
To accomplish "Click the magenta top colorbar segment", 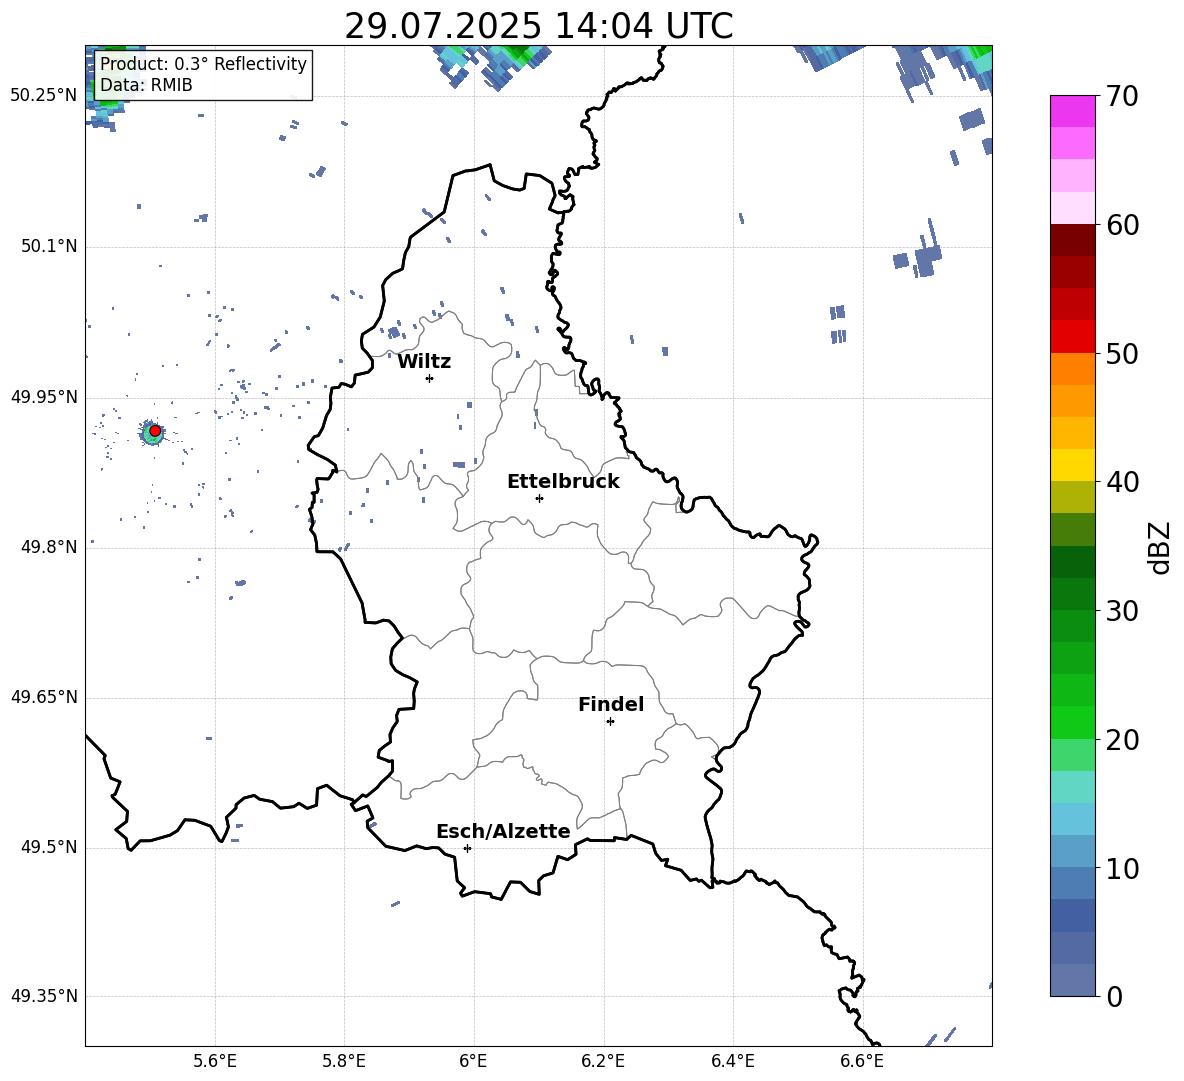I will pos(1073,112).
